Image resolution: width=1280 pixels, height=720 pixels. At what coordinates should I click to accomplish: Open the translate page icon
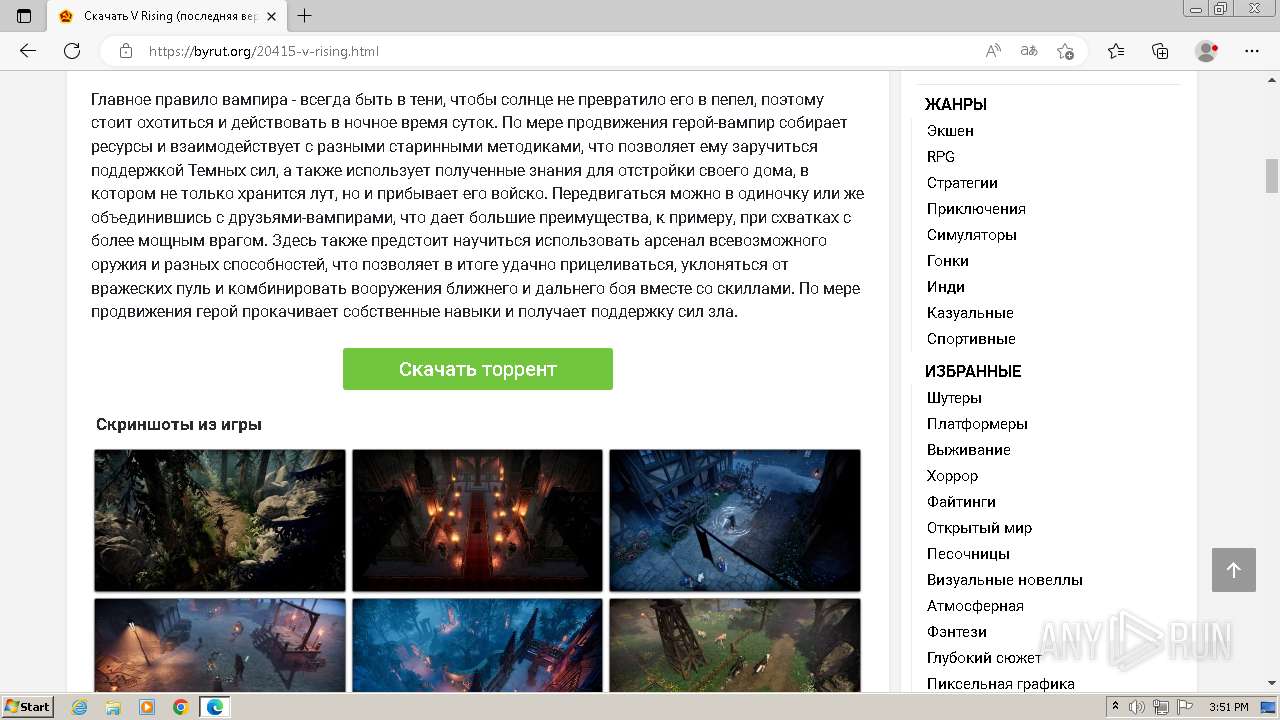click(x=1028, y=51)
